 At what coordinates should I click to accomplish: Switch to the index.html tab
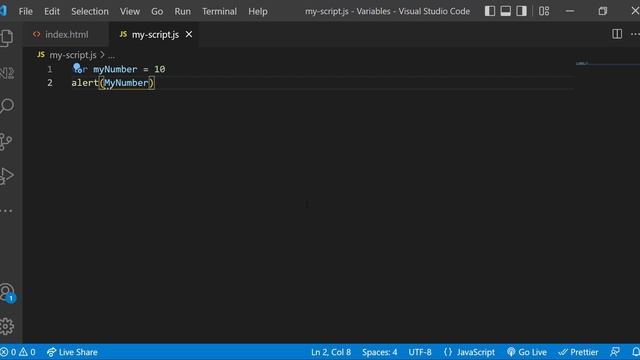[67, 34]
